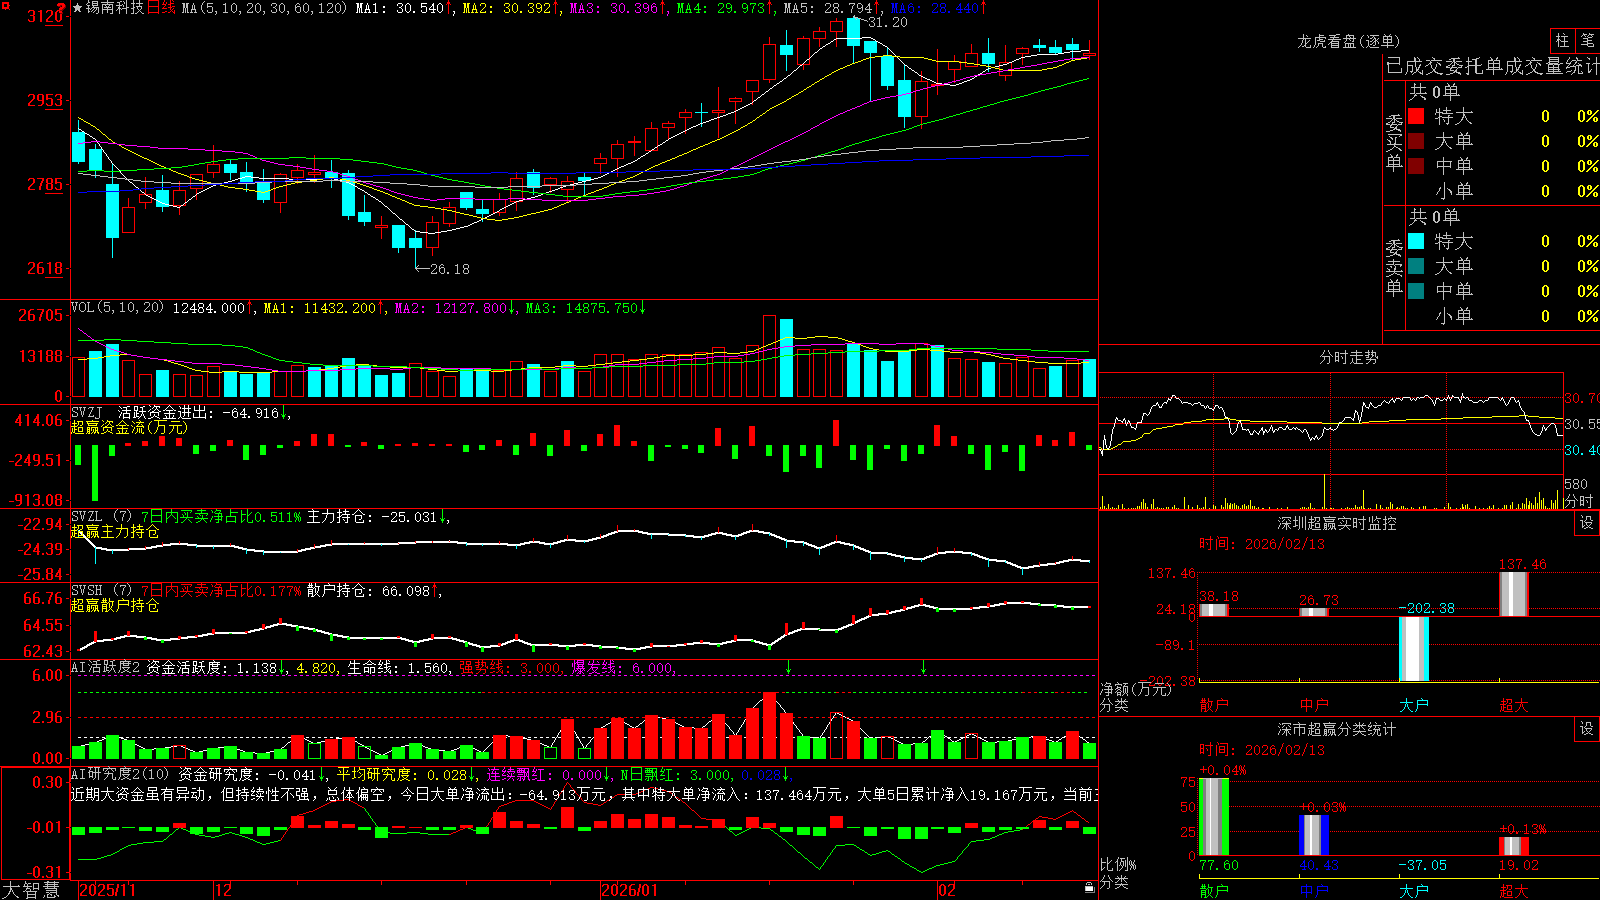Click the dark red 中单 swatch under 委买单
This screenshot has height=900, width=1600.
pos(1416,166)
